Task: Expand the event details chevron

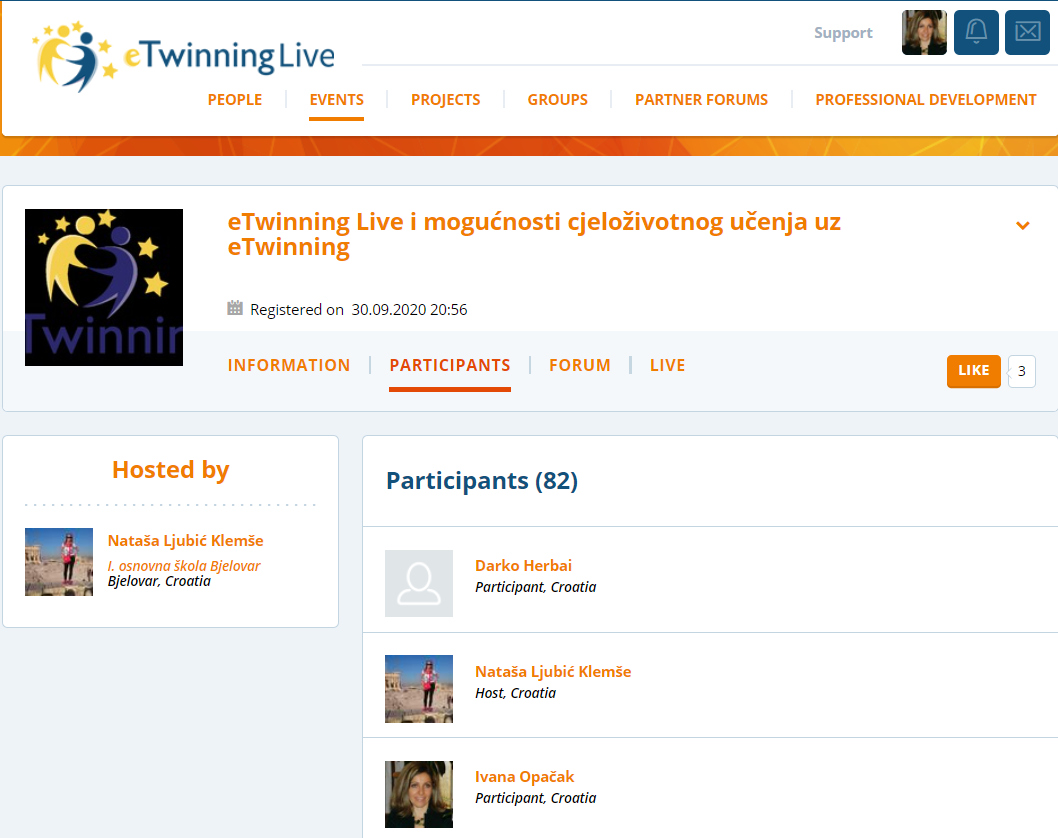Action: [1023, 225]
